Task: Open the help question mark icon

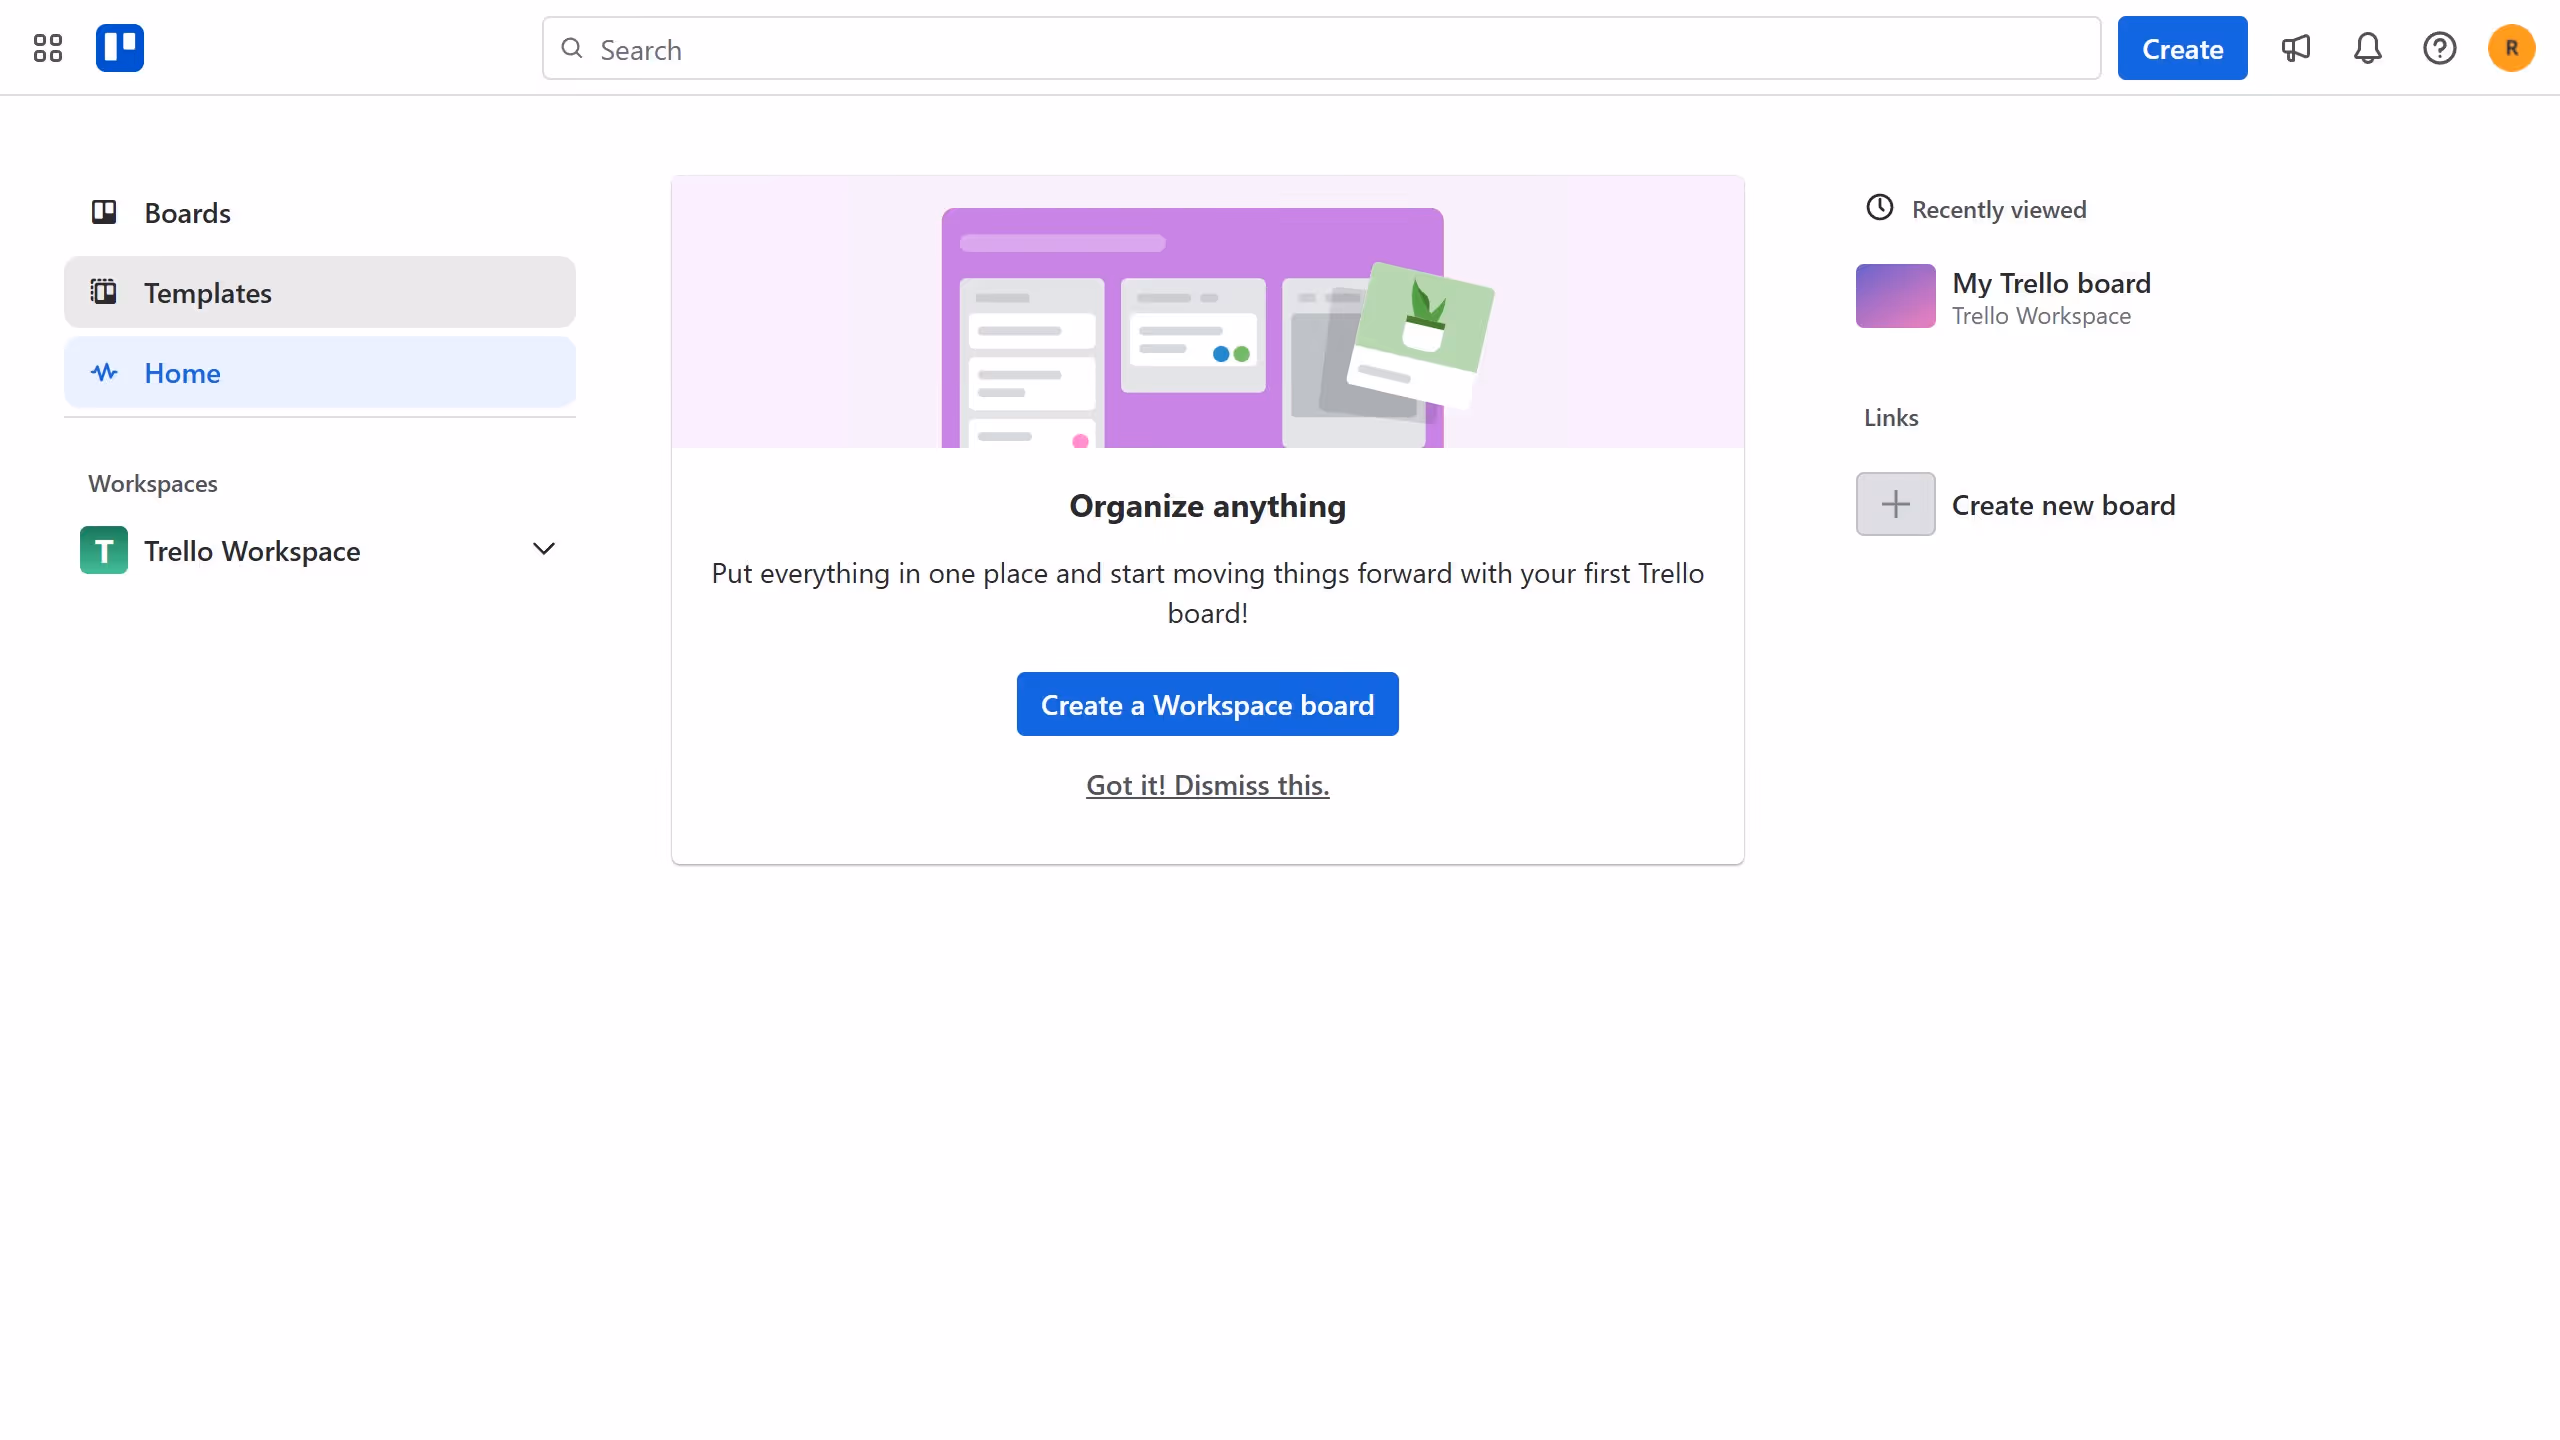Action: pyautogui.click(x=2440, y=48)
